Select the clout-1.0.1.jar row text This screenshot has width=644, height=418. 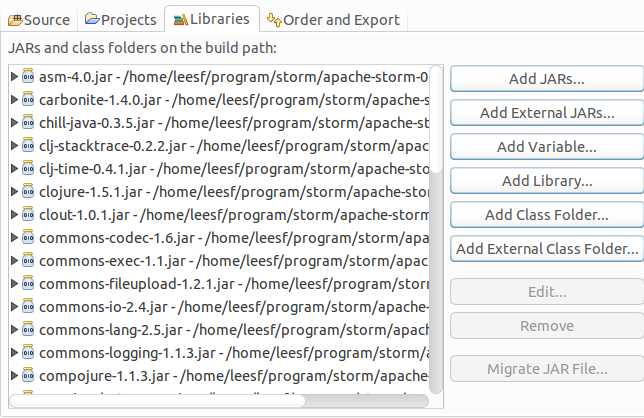coord(234,214)
